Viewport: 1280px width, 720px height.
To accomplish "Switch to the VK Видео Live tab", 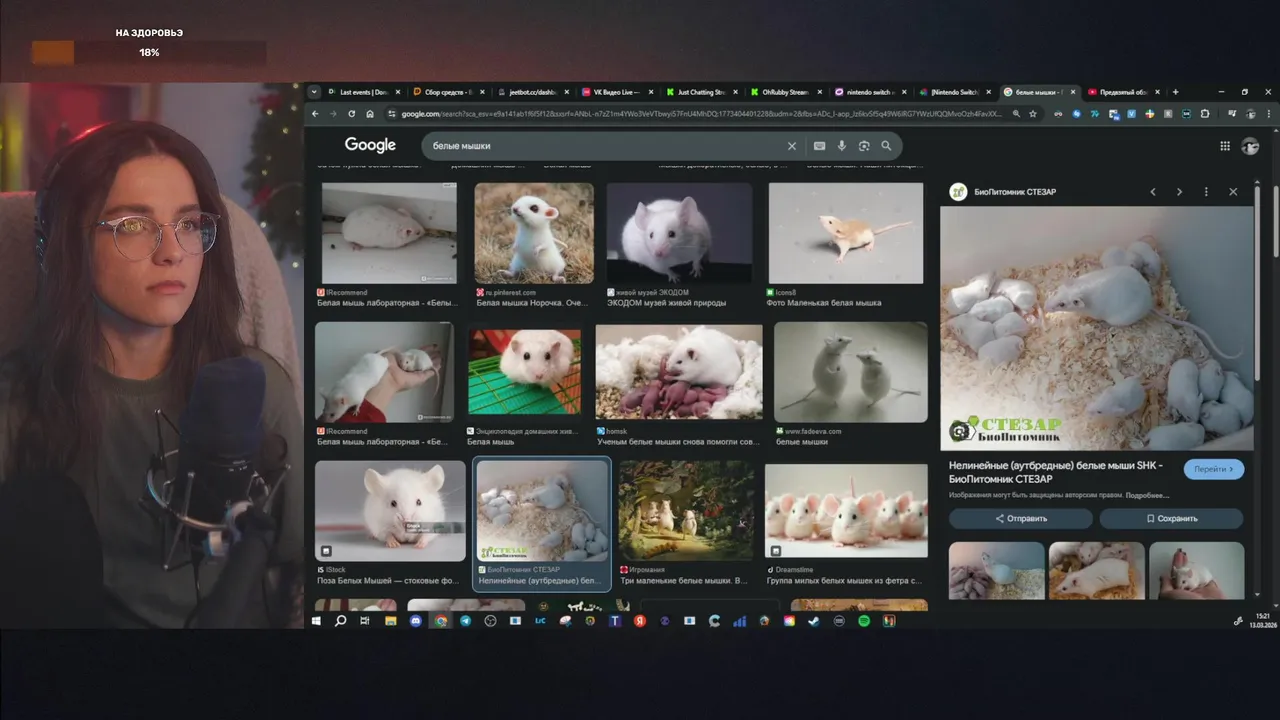I will coord(617,92).
